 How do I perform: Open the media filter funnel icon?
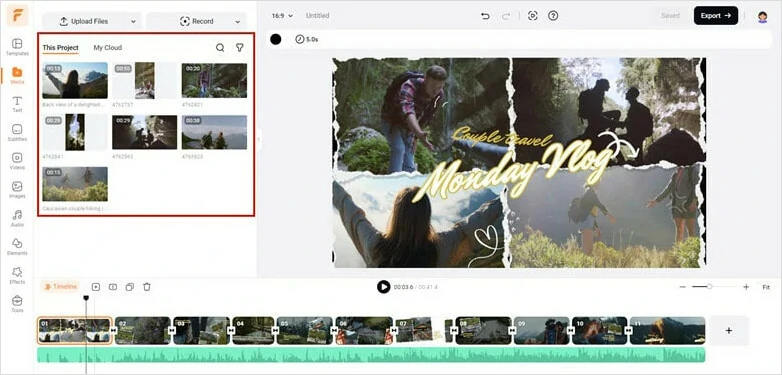coord(240,47)
